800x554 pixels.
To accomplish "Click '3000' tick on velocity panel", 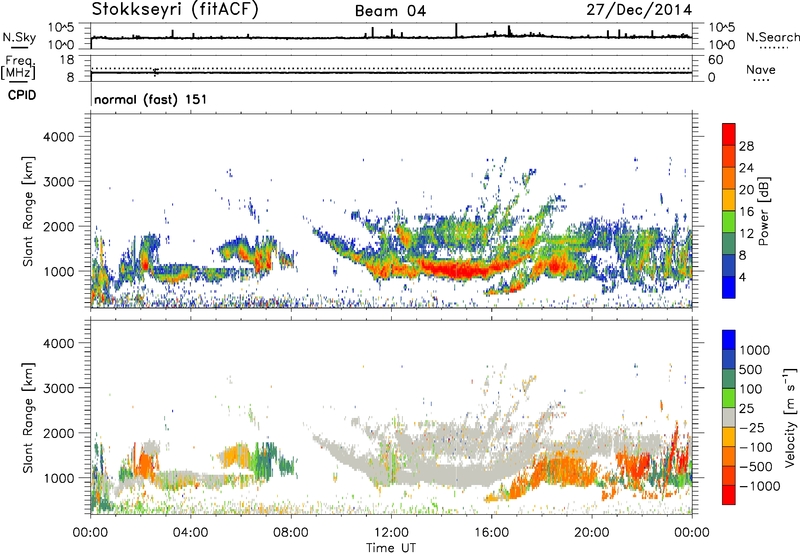I will 58,388.
